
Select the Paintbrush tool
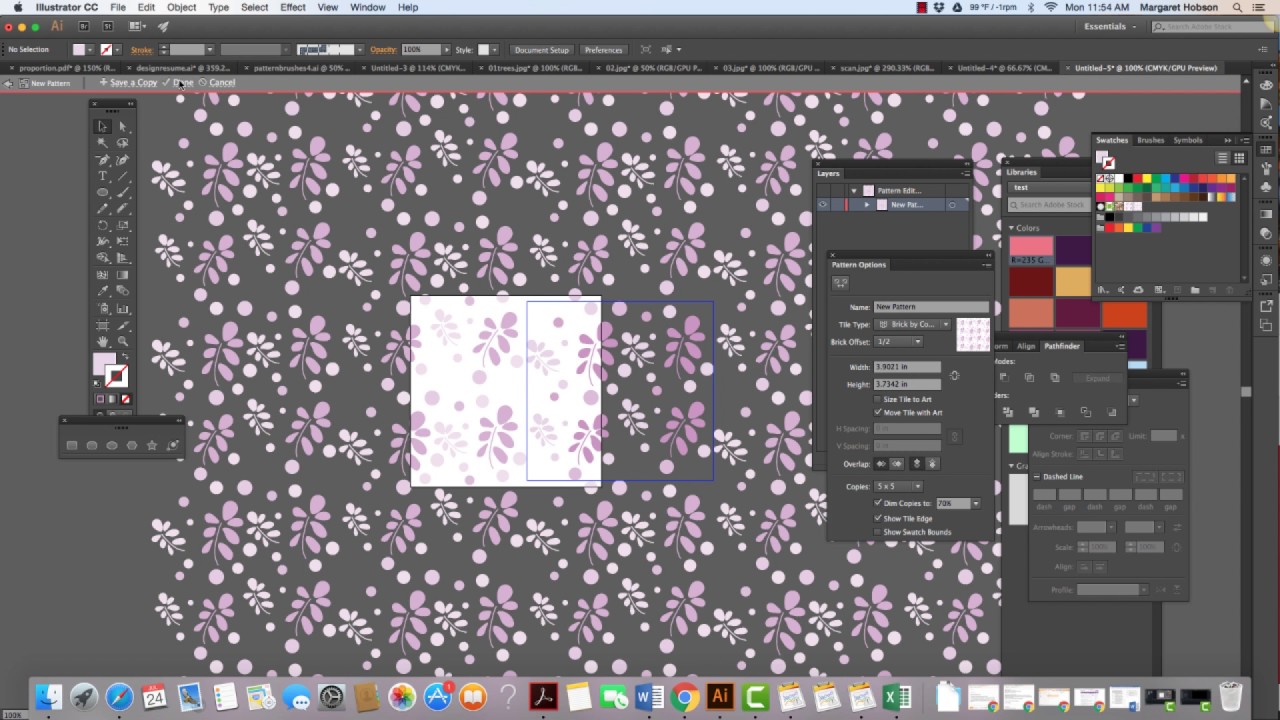coord(123,192)
